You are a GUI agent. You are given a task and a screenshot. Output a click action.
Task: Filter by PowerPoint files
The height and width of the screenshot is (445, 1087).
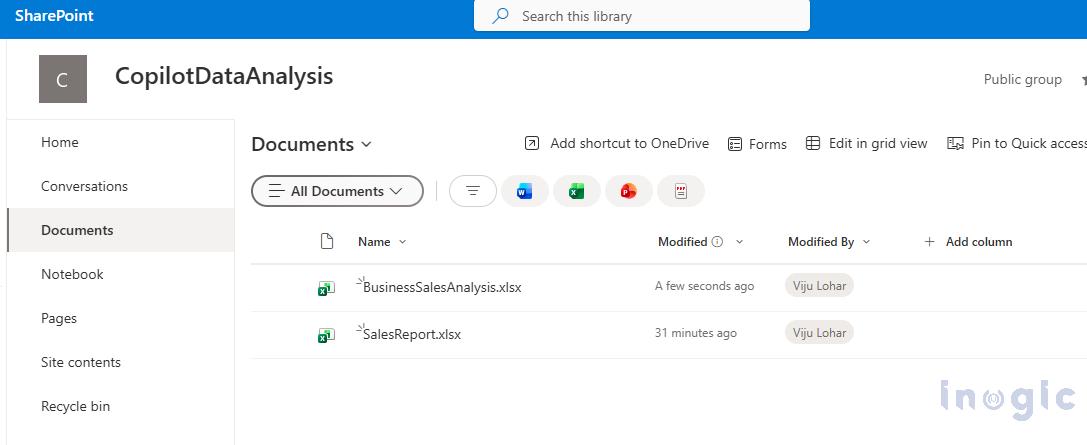click(x=629, y=191)
